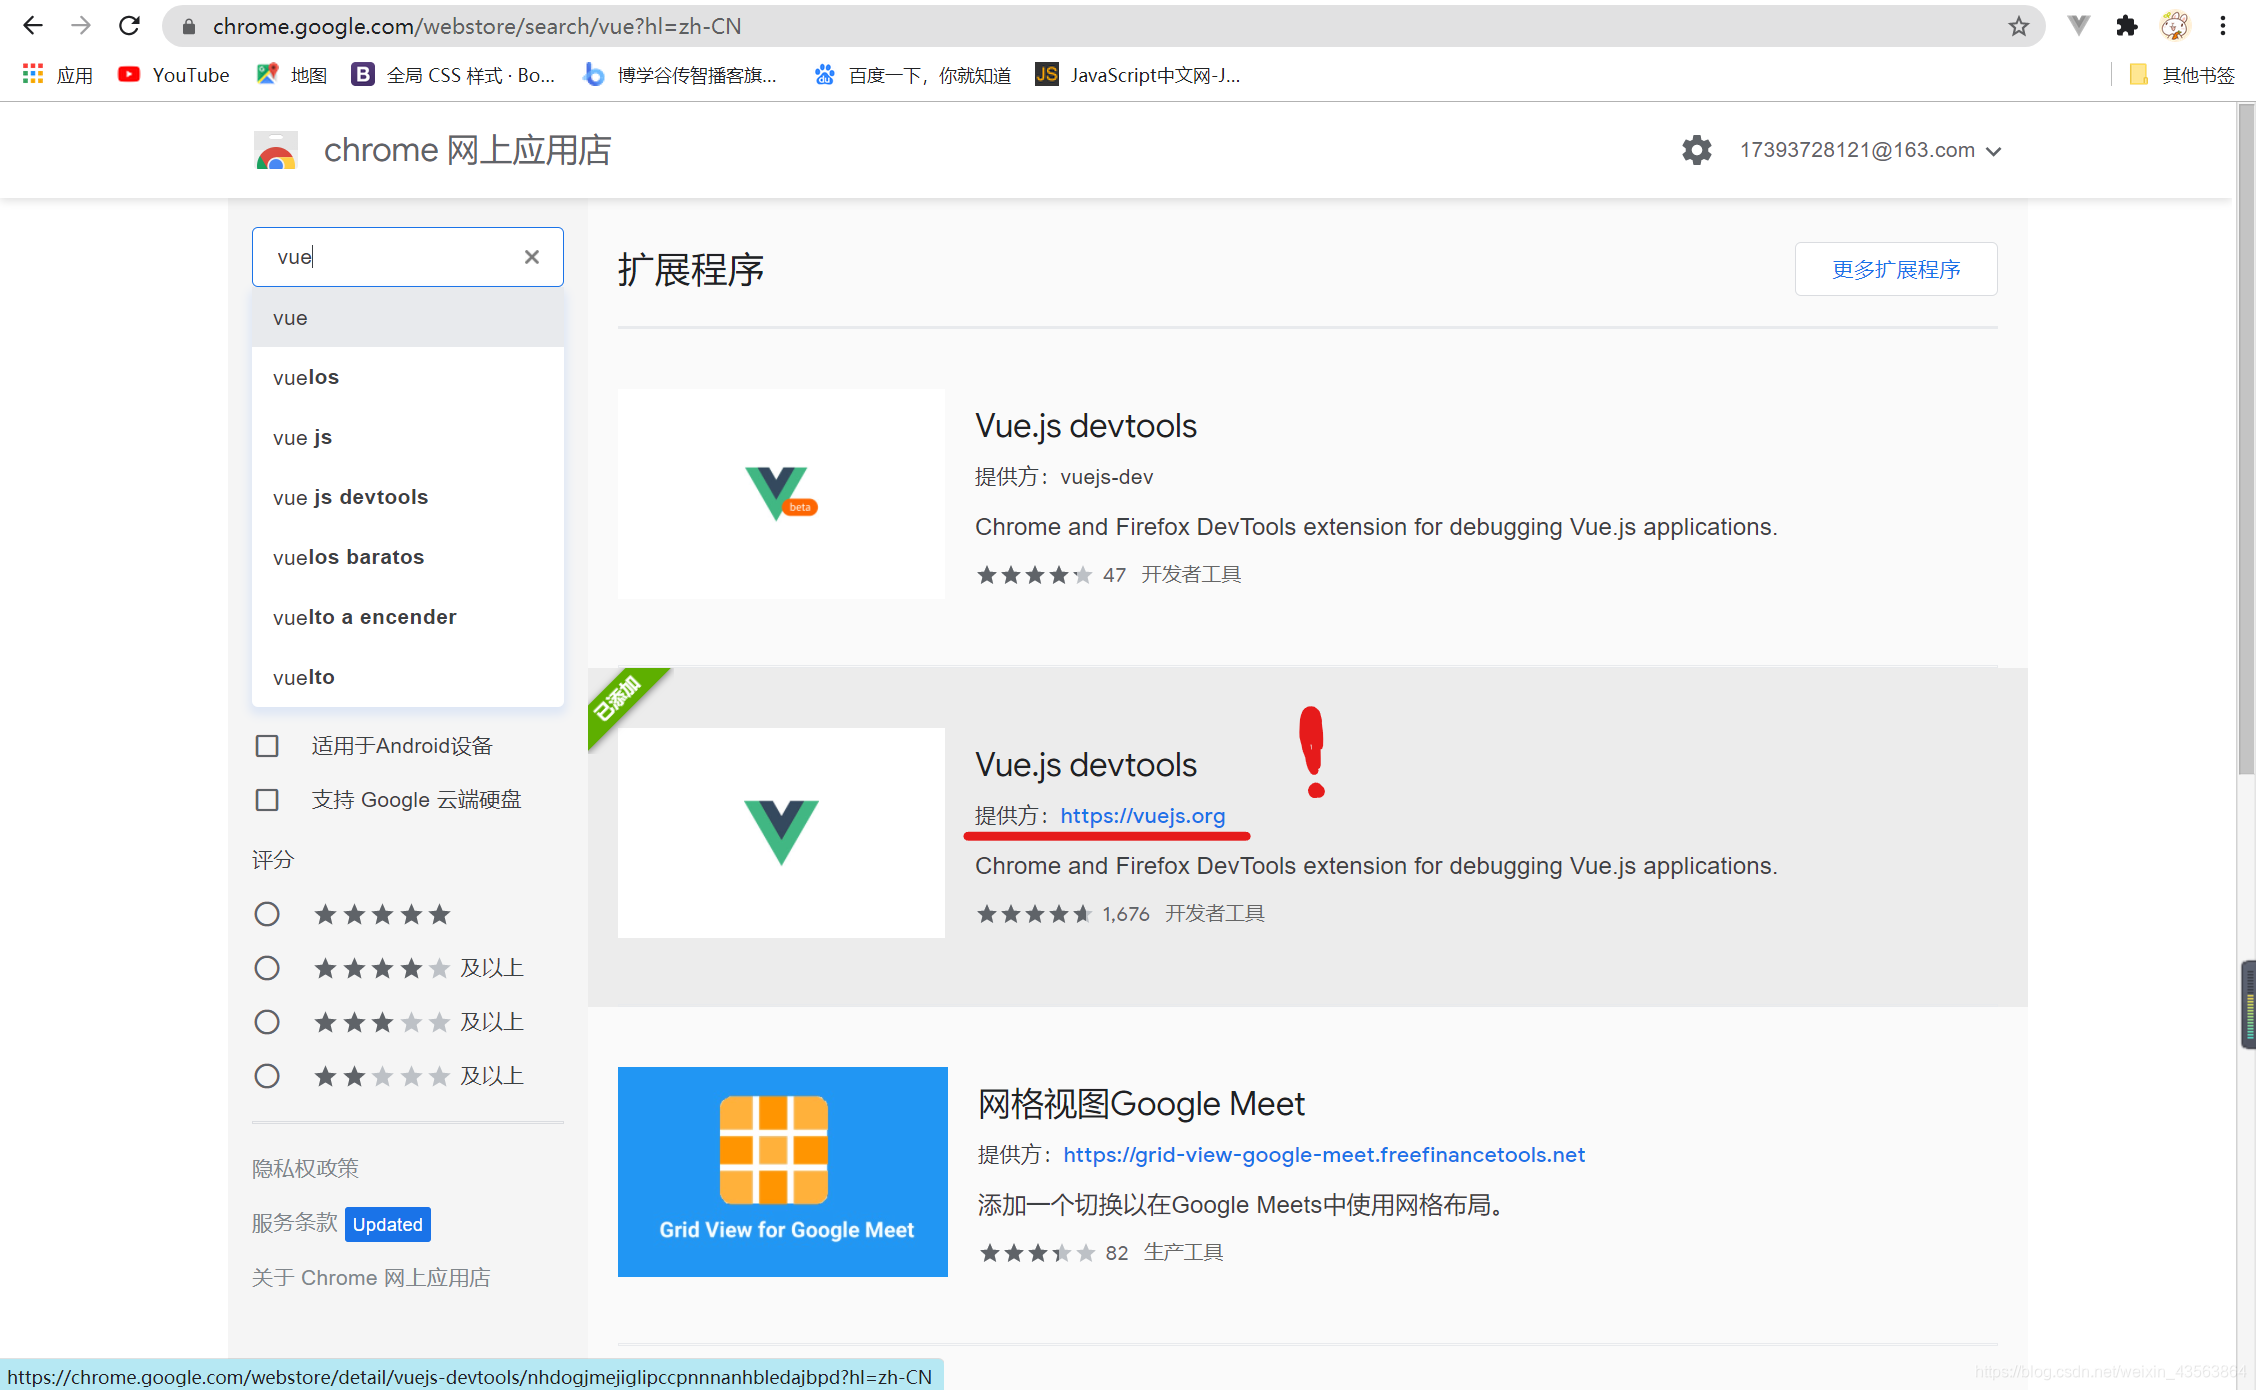Open the https://vuejs.org provider link
The height and width of the screenshot is (1390, 2256).
tap(1142, 816)
